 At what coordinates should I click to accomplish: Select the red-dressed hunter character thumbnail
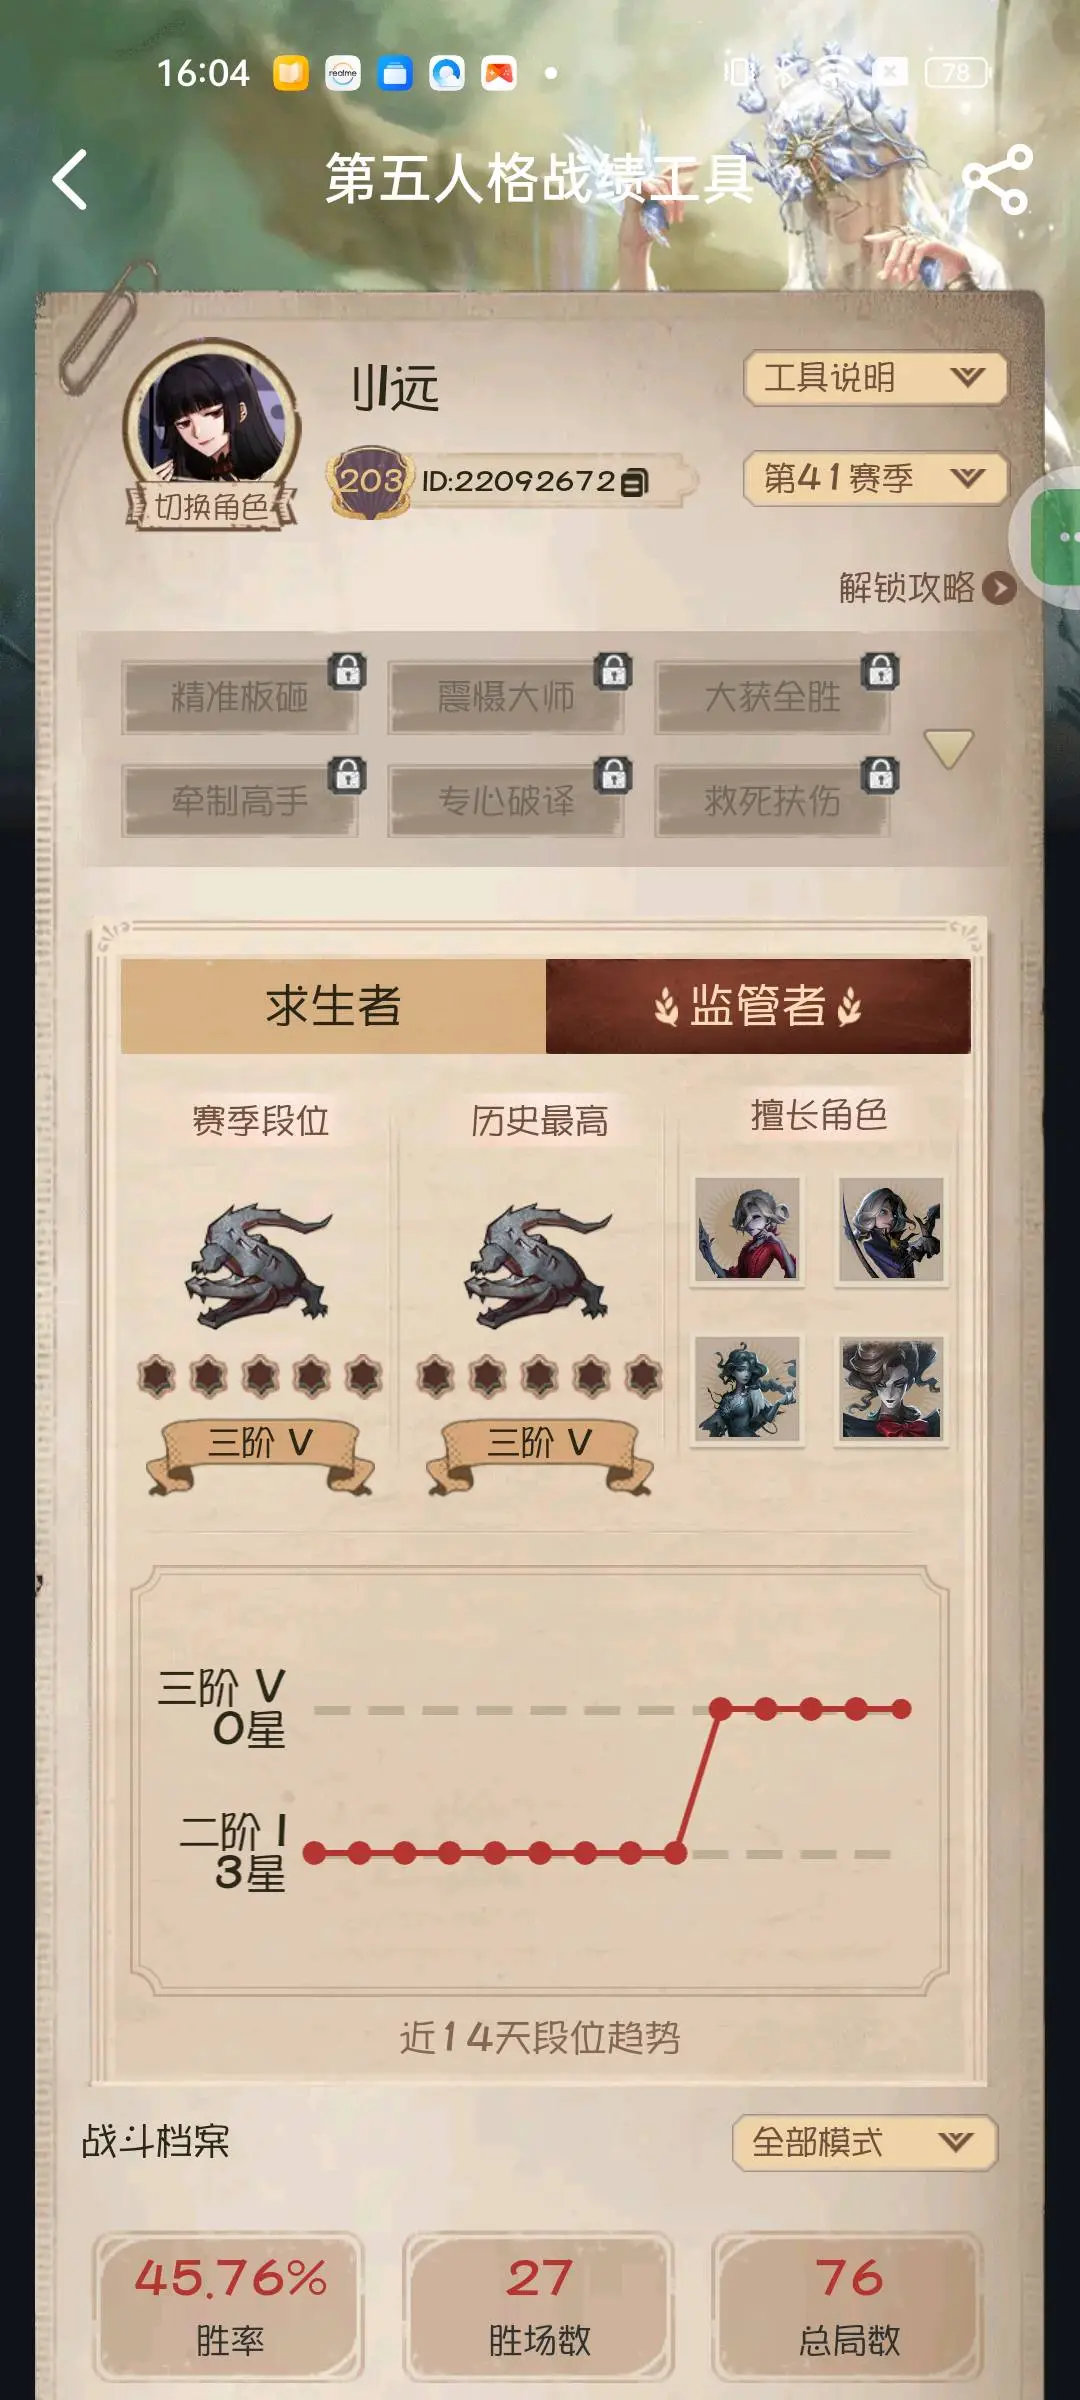pos(747,1230)
